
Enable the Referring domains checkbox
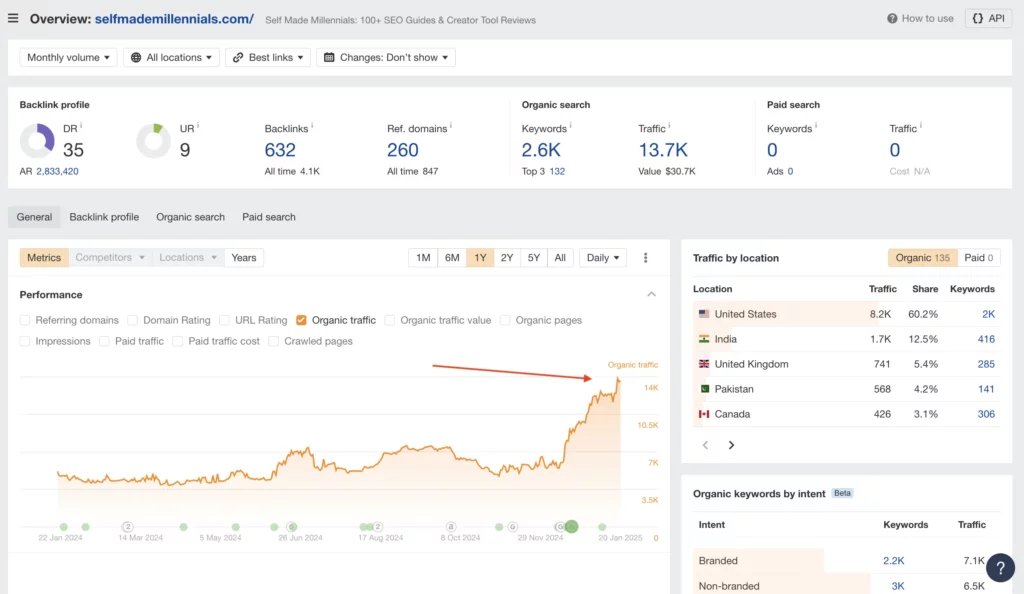point(26,320)
